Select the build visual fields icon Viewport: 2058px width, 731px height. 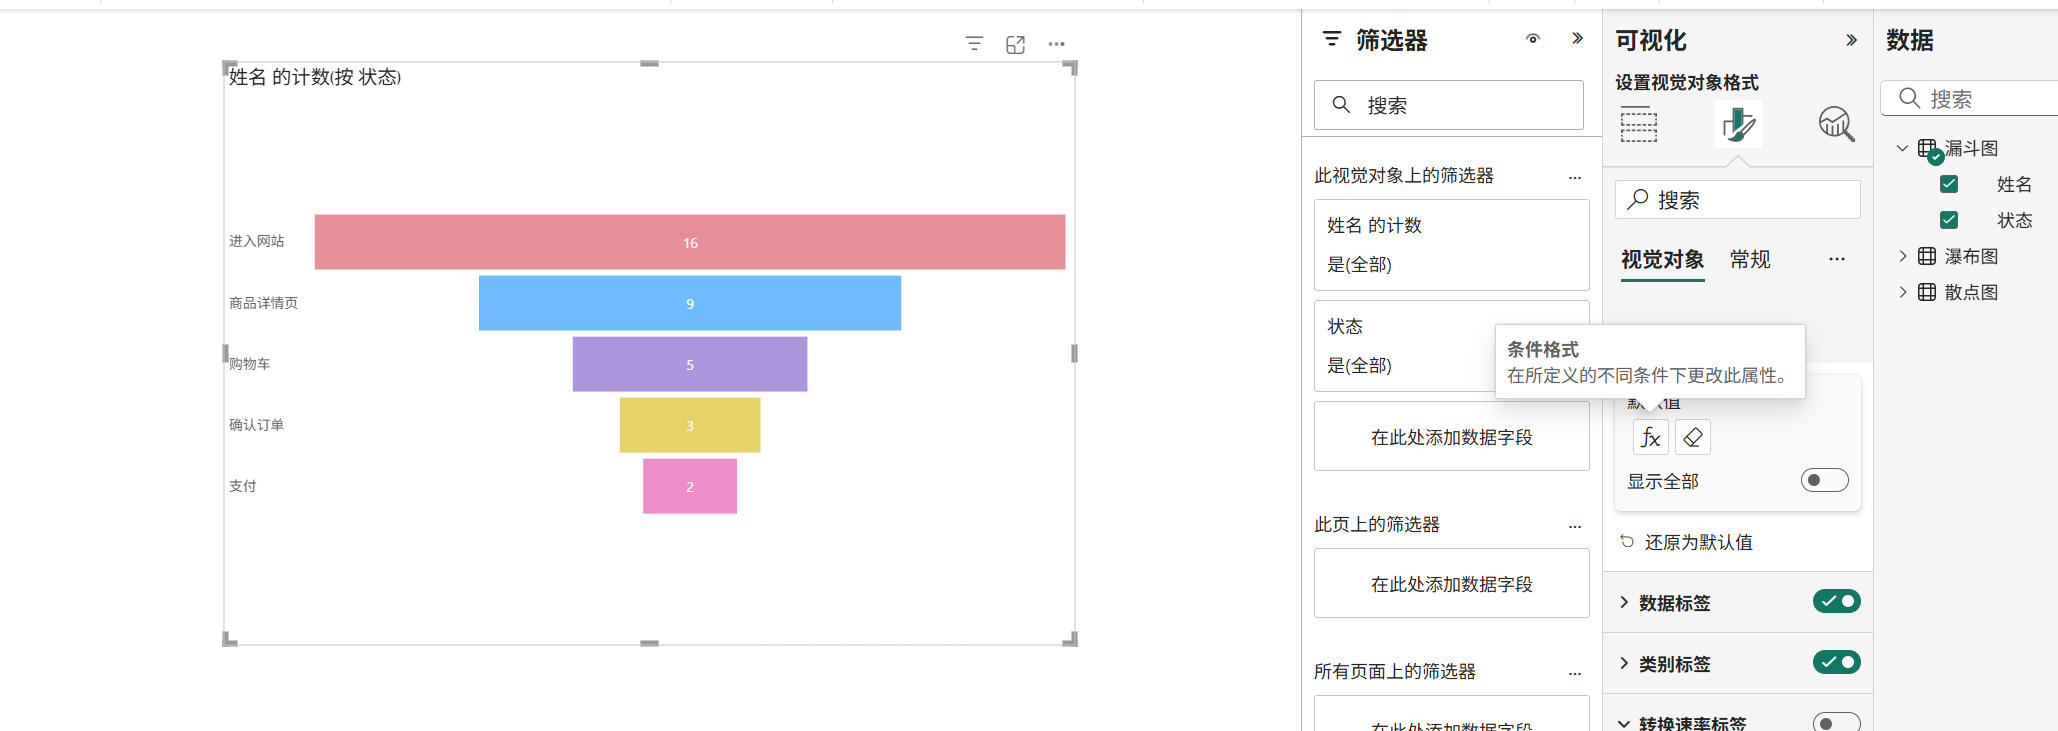click(x=1639, y=124)
